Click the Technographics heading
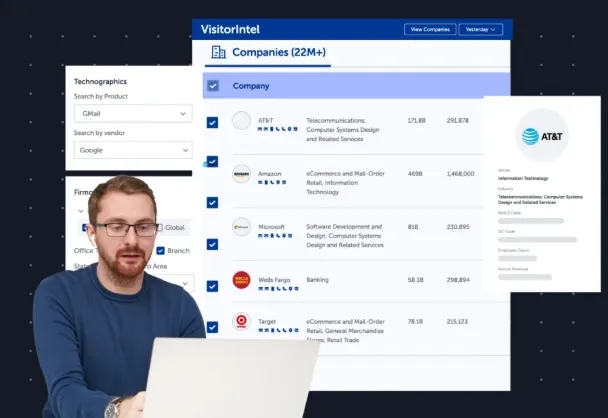Screen dimensions: 608x418 point(100,81)
